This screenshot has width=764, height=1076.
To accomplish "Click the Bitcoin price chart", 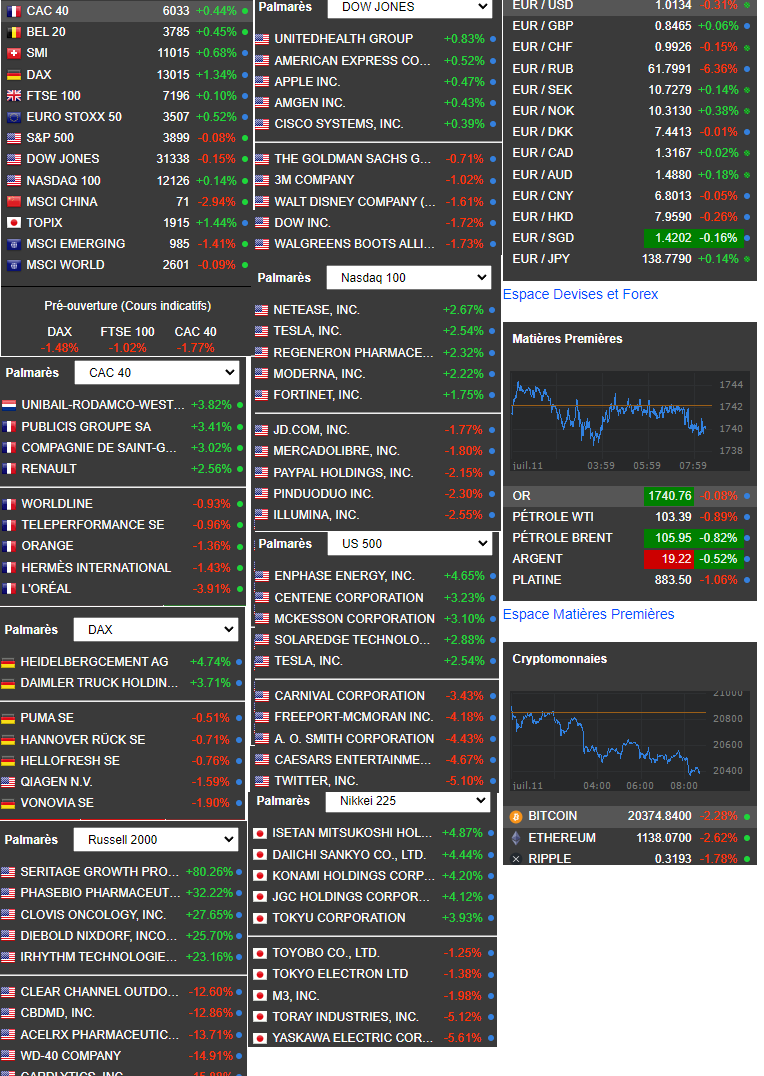I will (628, 741).
